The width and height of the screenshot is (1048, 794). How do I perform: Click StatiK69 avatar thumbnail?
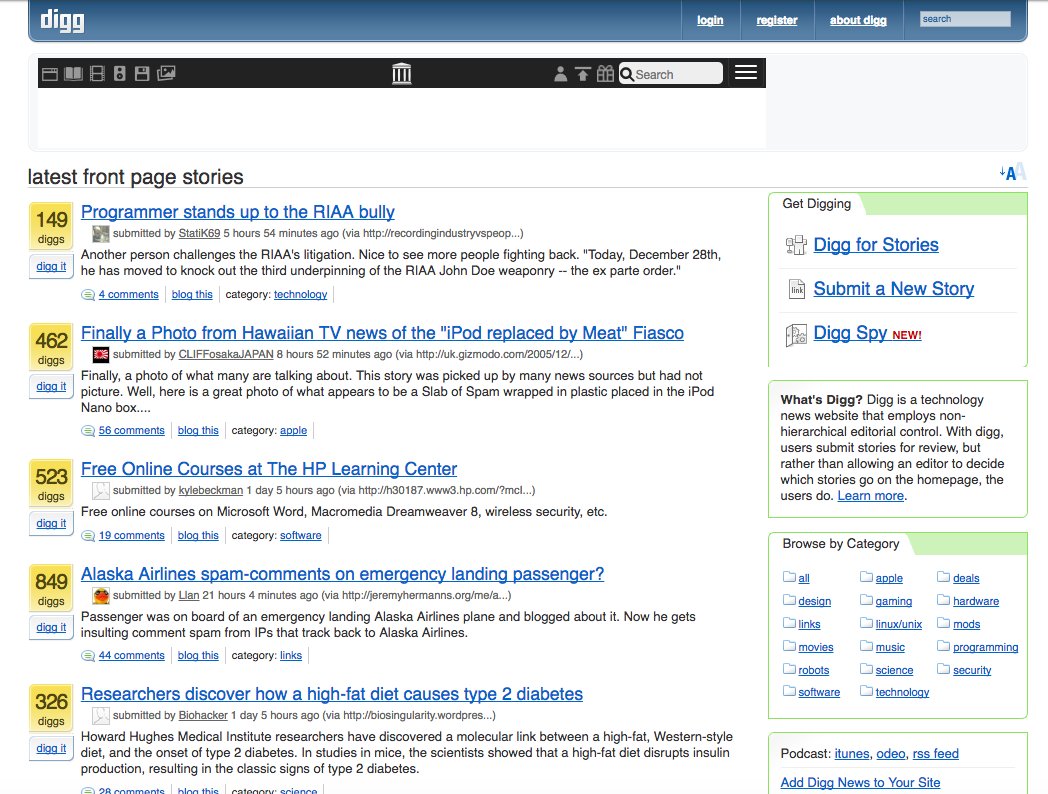tap(100, 234)
